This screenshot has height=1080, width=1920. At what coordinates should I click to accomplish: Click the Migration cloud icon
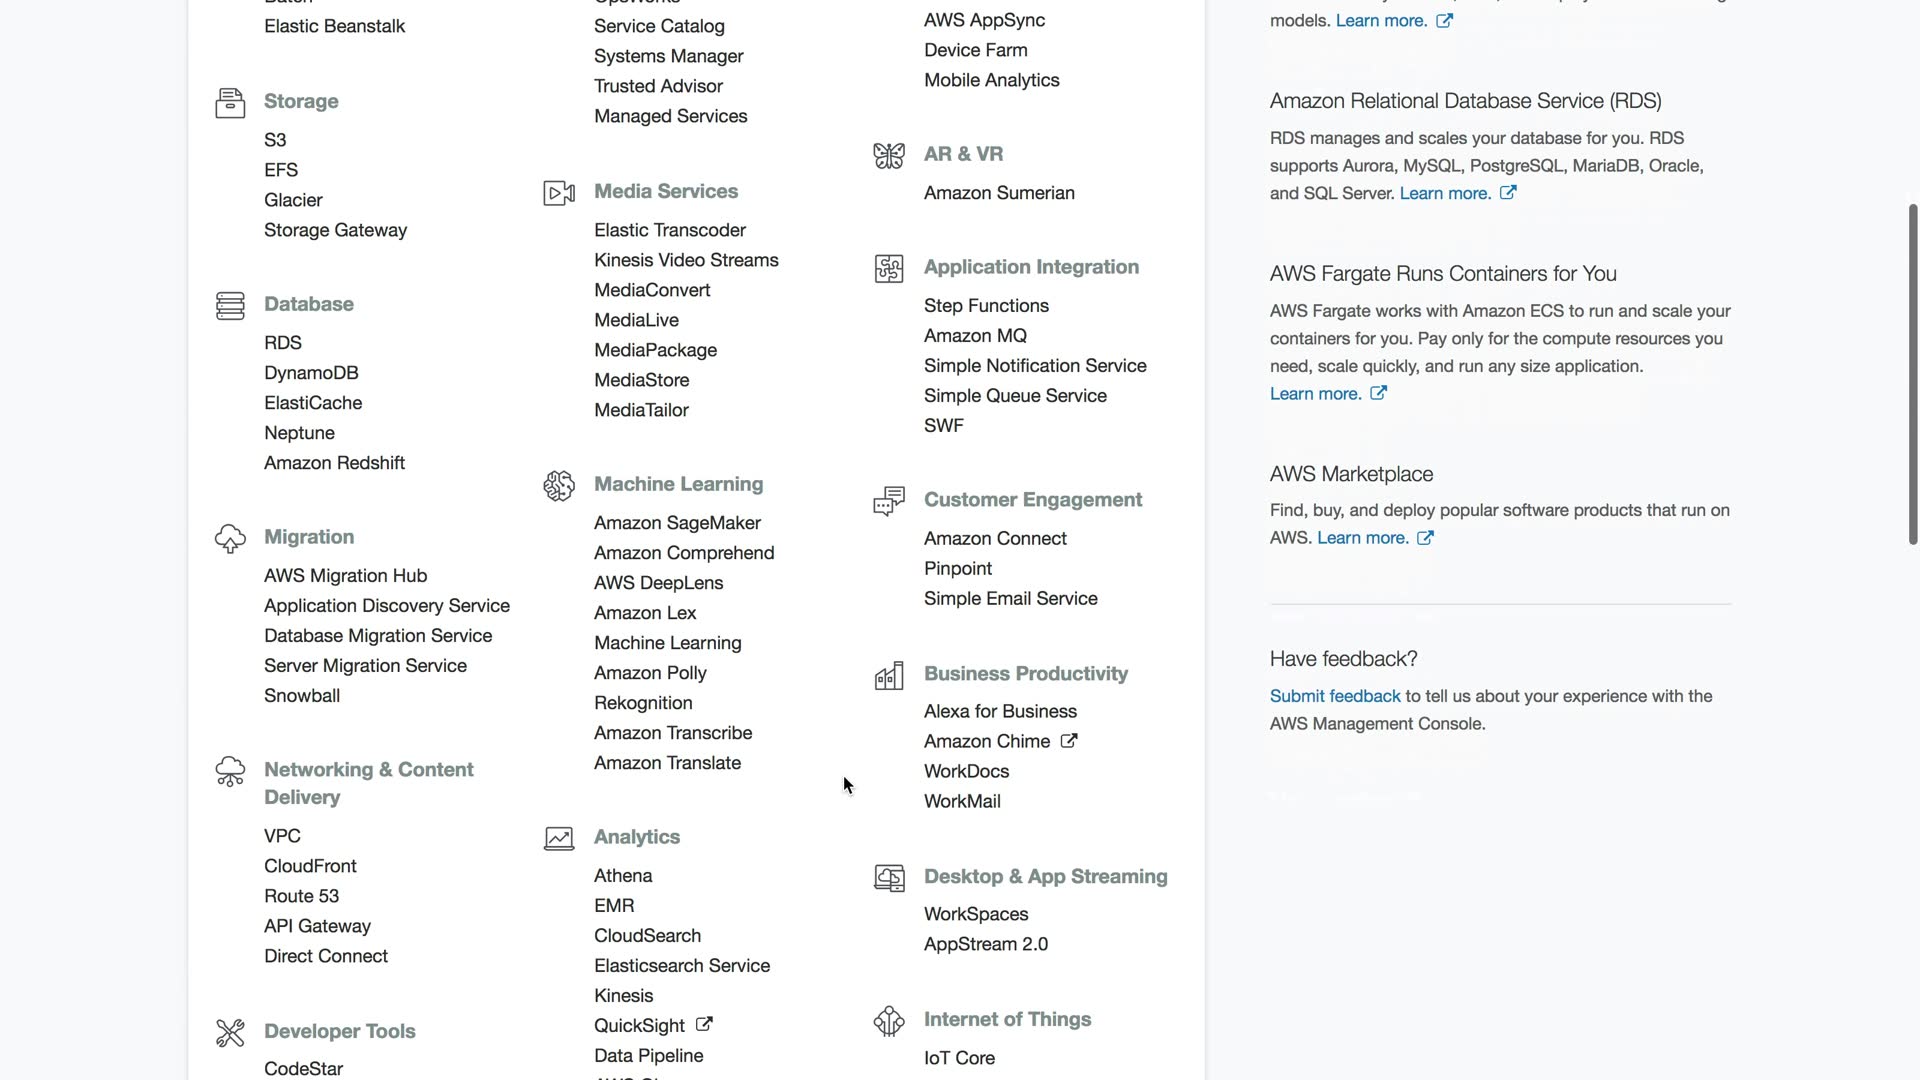230,539
